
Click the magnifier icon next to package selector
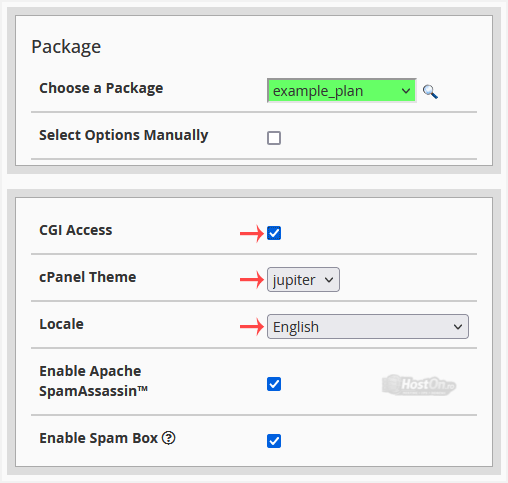[x=430, y=92]
